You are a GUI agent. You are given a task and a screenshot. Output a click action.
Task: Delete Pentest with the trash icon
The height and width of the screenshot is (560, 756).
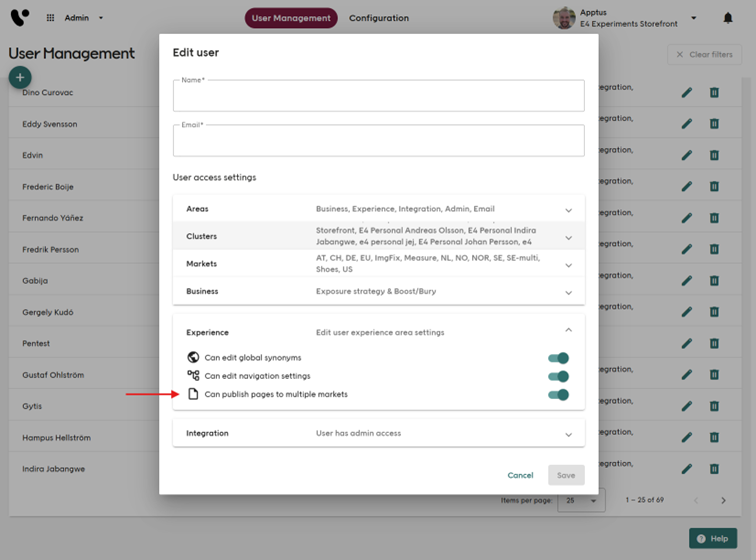[x=715, y=343]
